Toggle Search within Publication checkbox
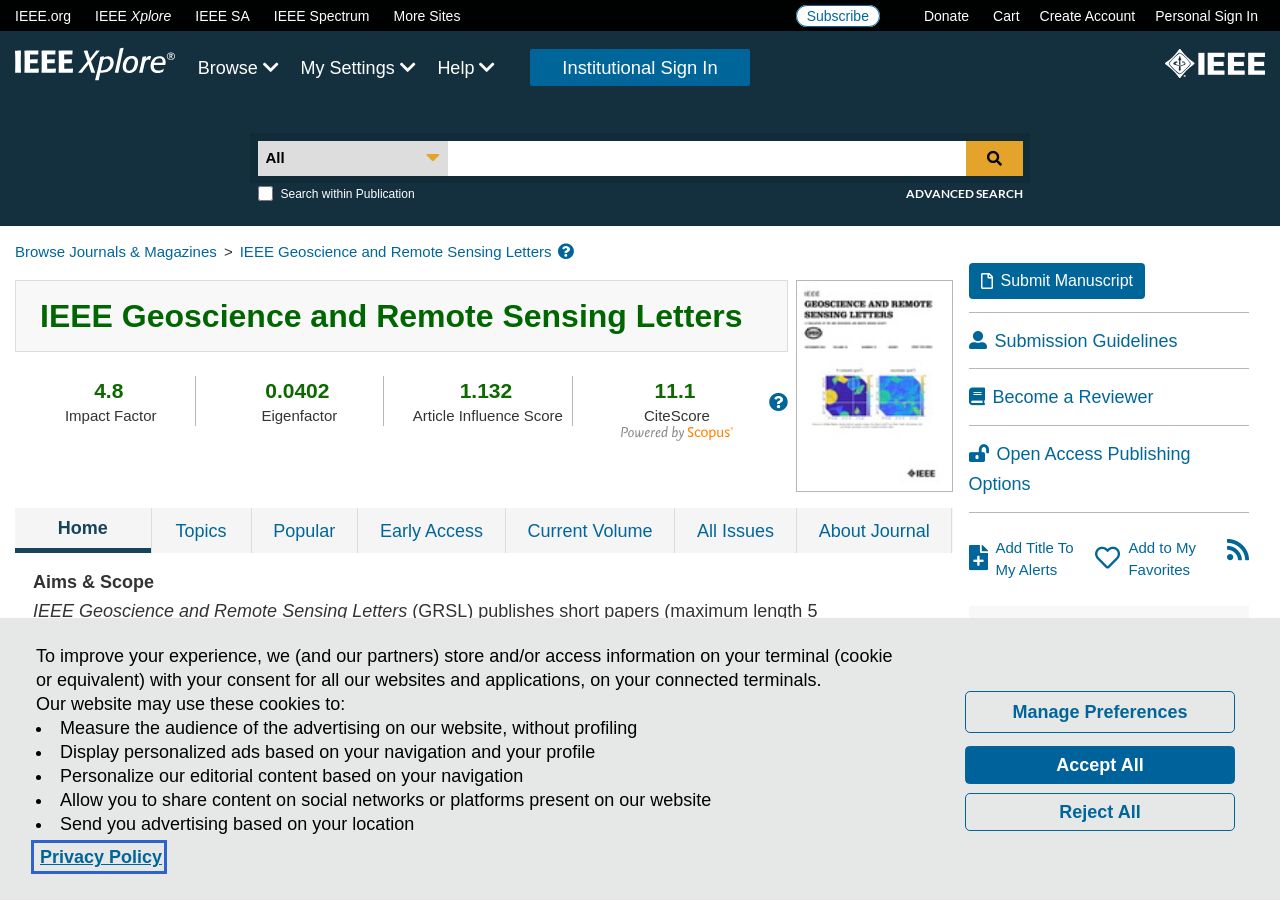Screen dimensions: 1280x900 coord(265,194)
